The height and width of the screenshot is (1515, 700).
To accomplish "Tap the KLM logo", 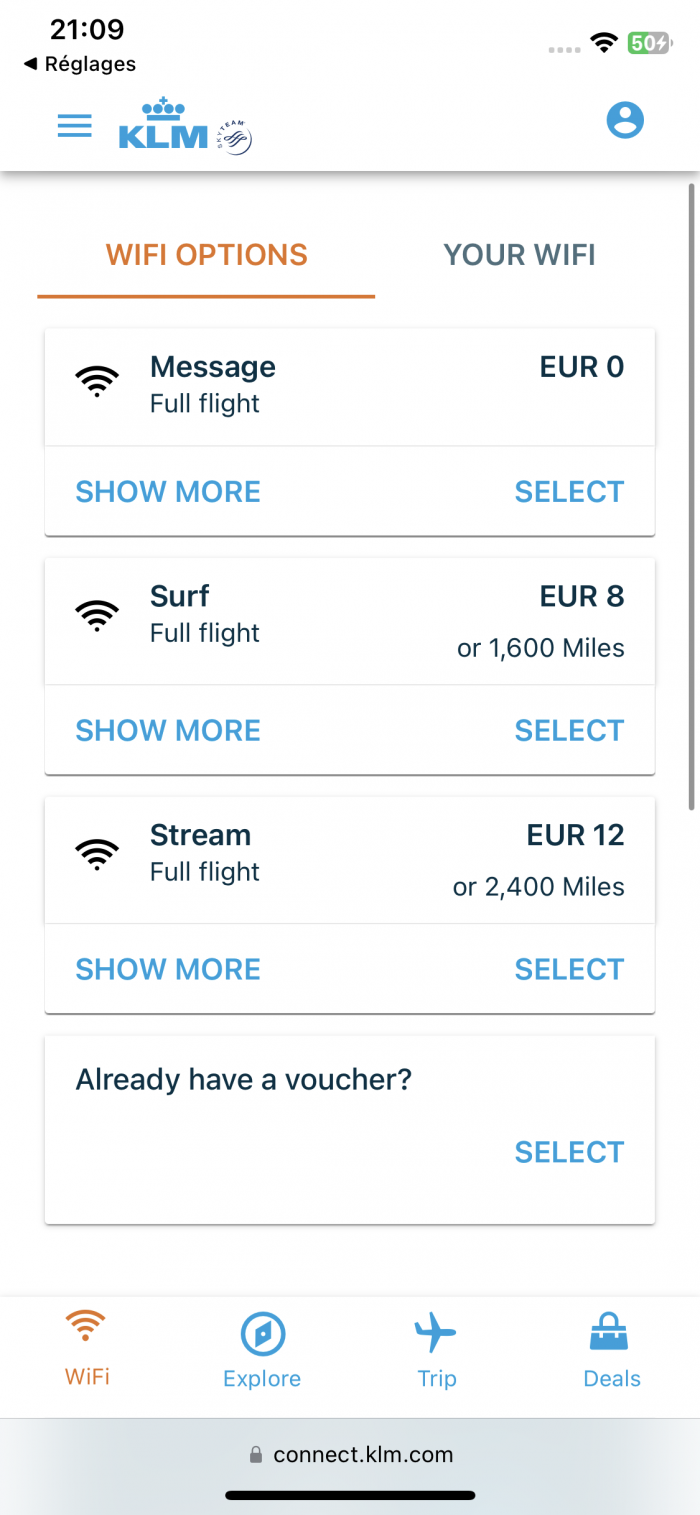I will [185, 125].
